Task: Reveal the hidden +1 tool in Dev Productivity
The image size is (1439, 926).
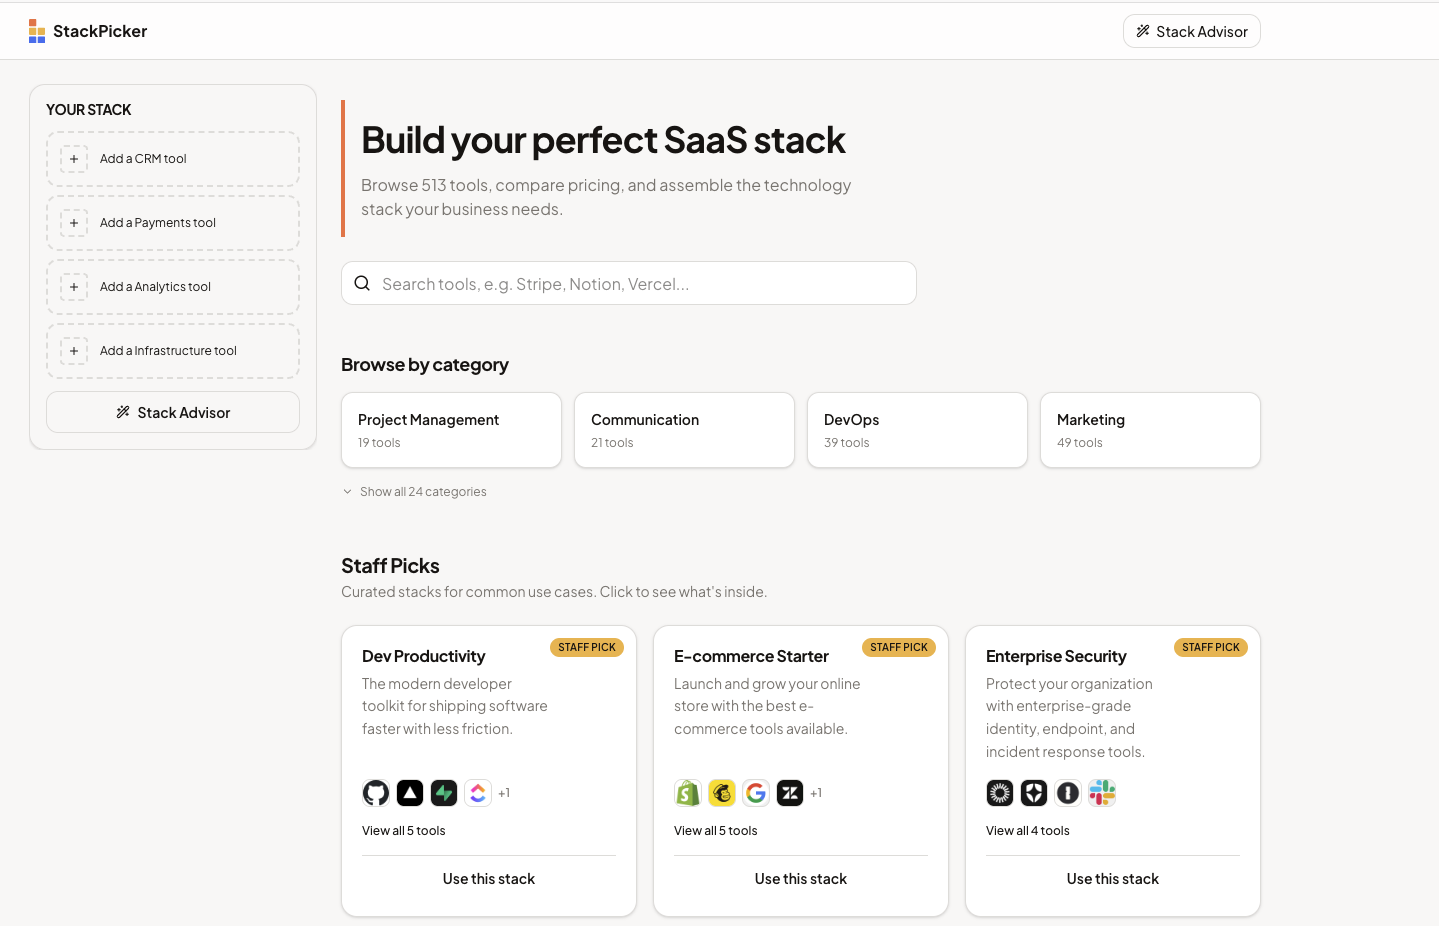Action: pos(504,792)
